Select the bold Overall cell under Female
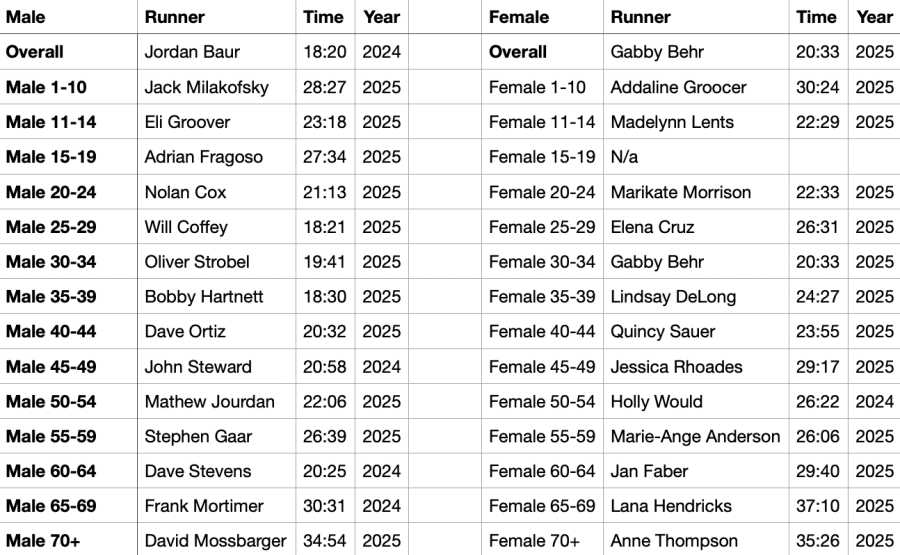This screenshot has width=900, height=555. 518,52
